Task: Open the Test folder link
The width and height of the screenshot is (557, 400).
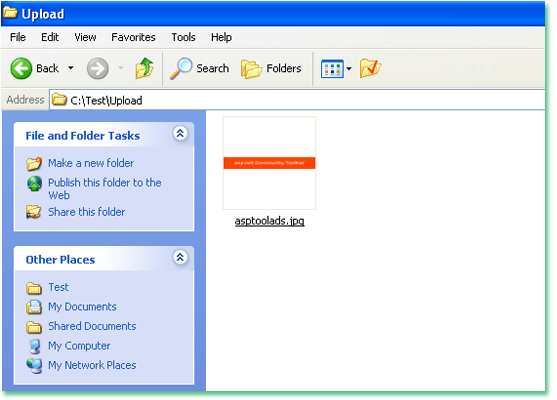Action: (x=58, y=287)
